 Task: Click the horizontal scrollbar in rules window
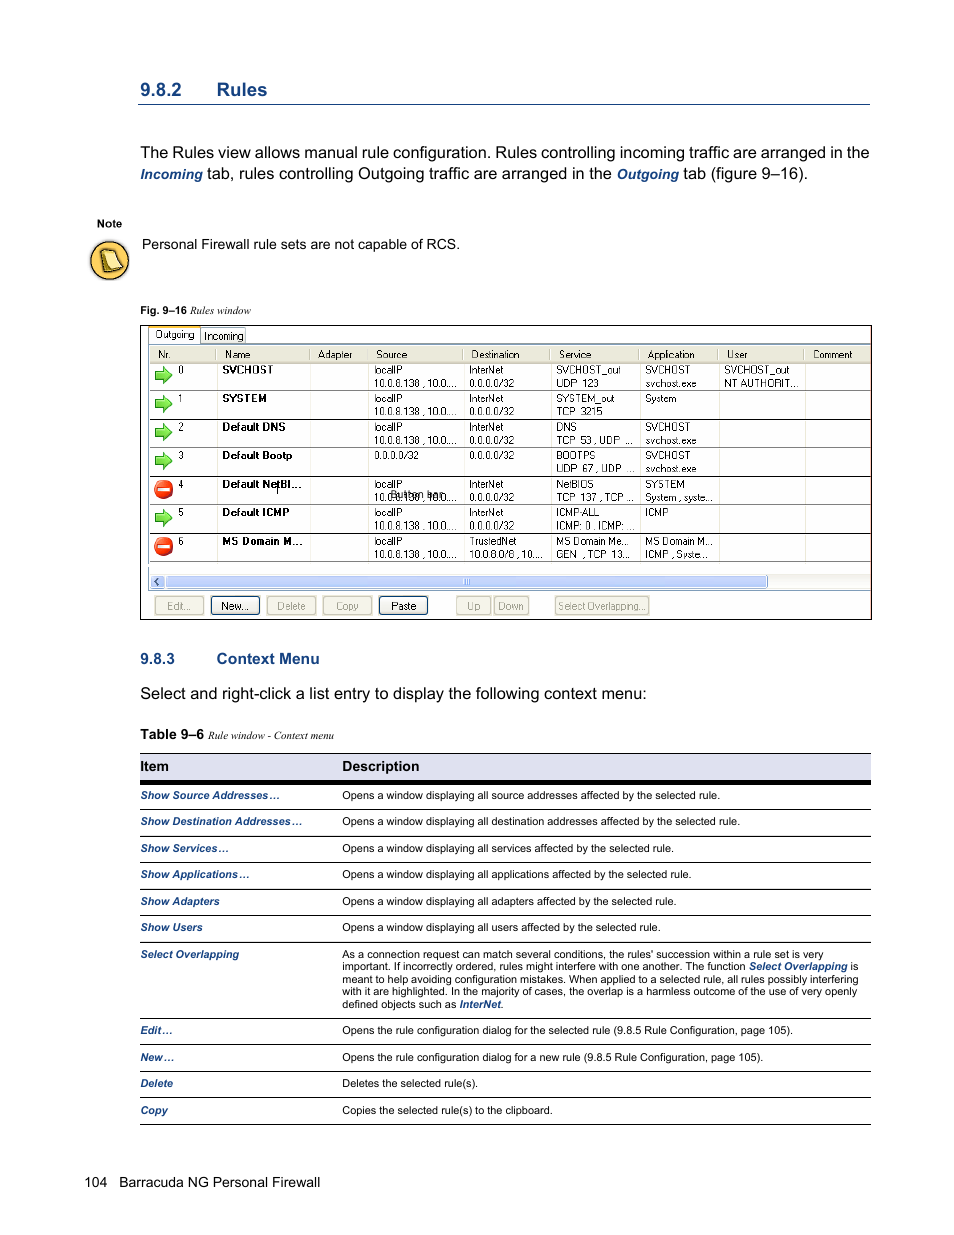[x=466, y=582]
